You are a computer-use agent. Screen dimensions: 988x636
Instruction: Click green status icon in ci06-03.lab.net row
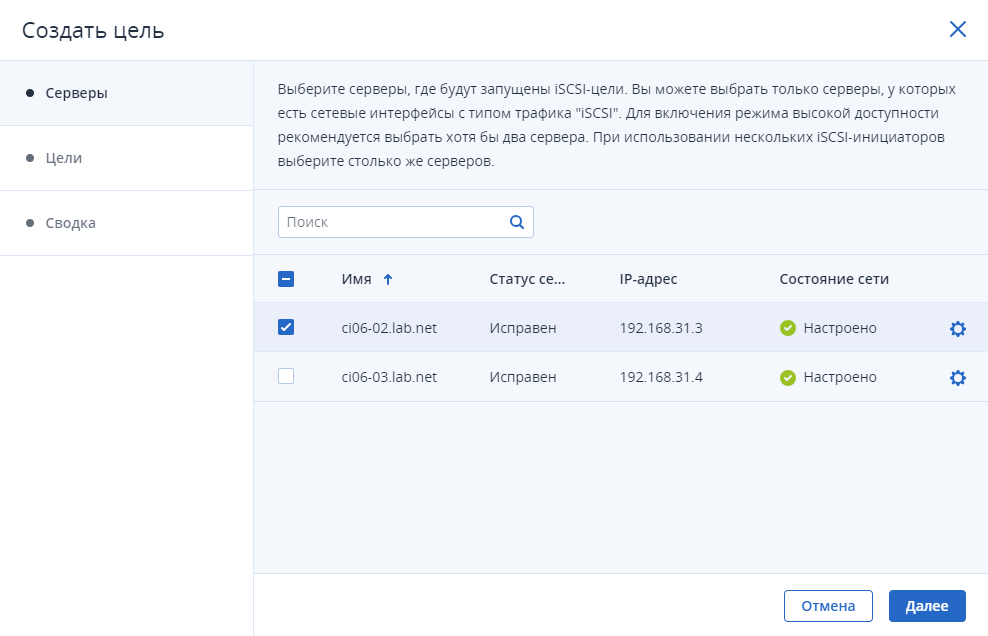click(x=788, y=377)
